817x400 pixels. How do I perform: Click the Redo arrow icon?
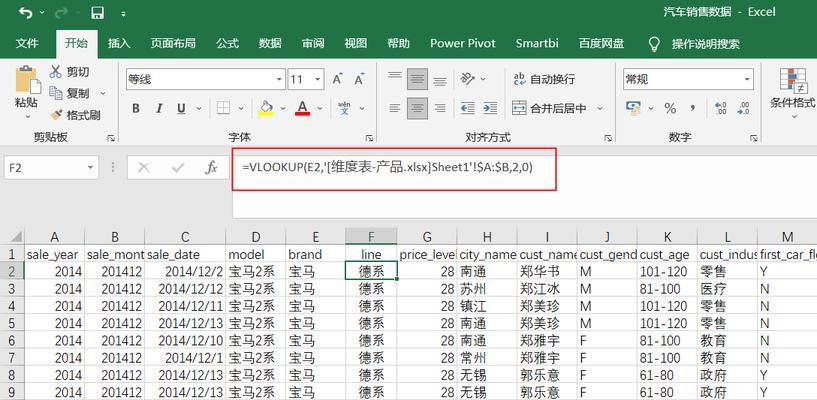pos(61,12)
